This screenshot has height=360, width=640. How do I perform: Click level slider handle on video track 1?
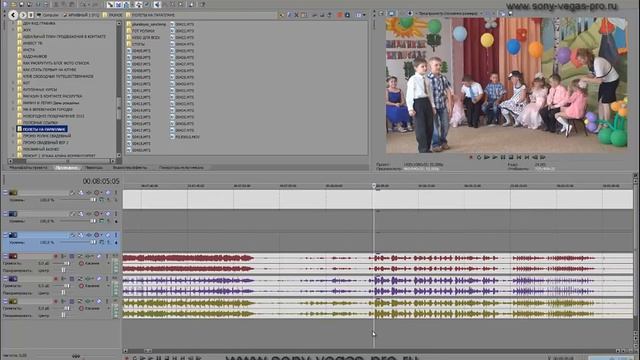pos(93,200)
